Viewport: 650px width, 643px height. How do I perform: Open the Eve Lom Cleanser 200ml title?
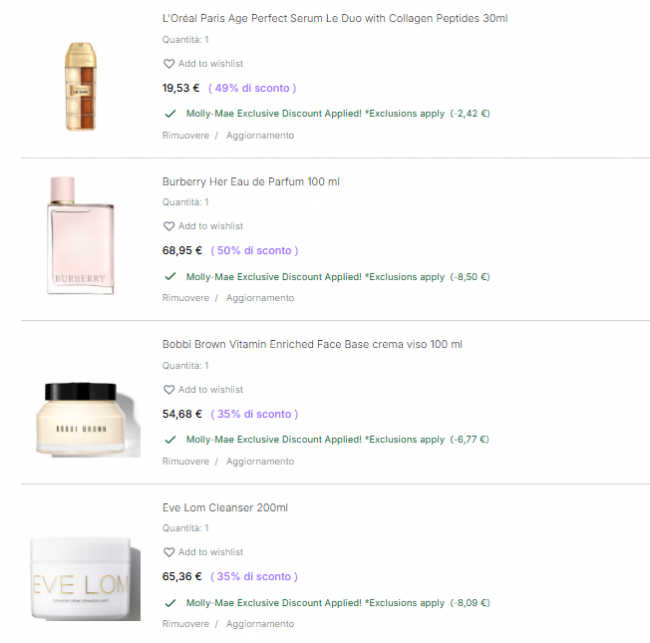tap(225, 508)
